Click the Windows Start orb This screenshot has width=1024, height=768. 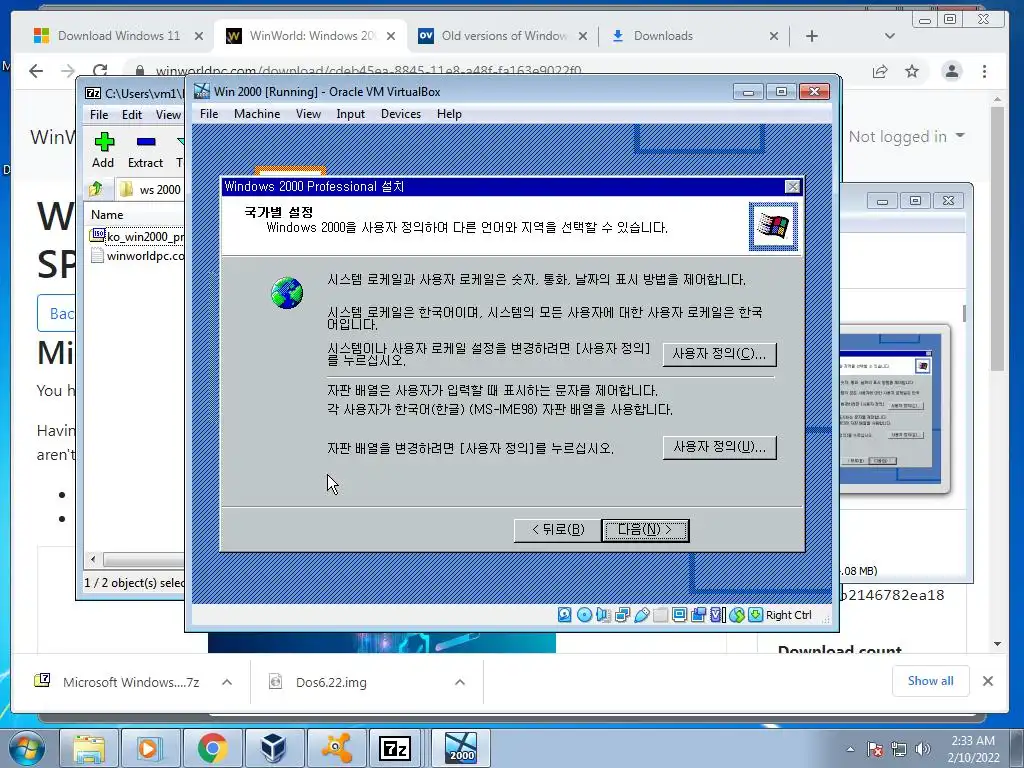coord(26,748)
